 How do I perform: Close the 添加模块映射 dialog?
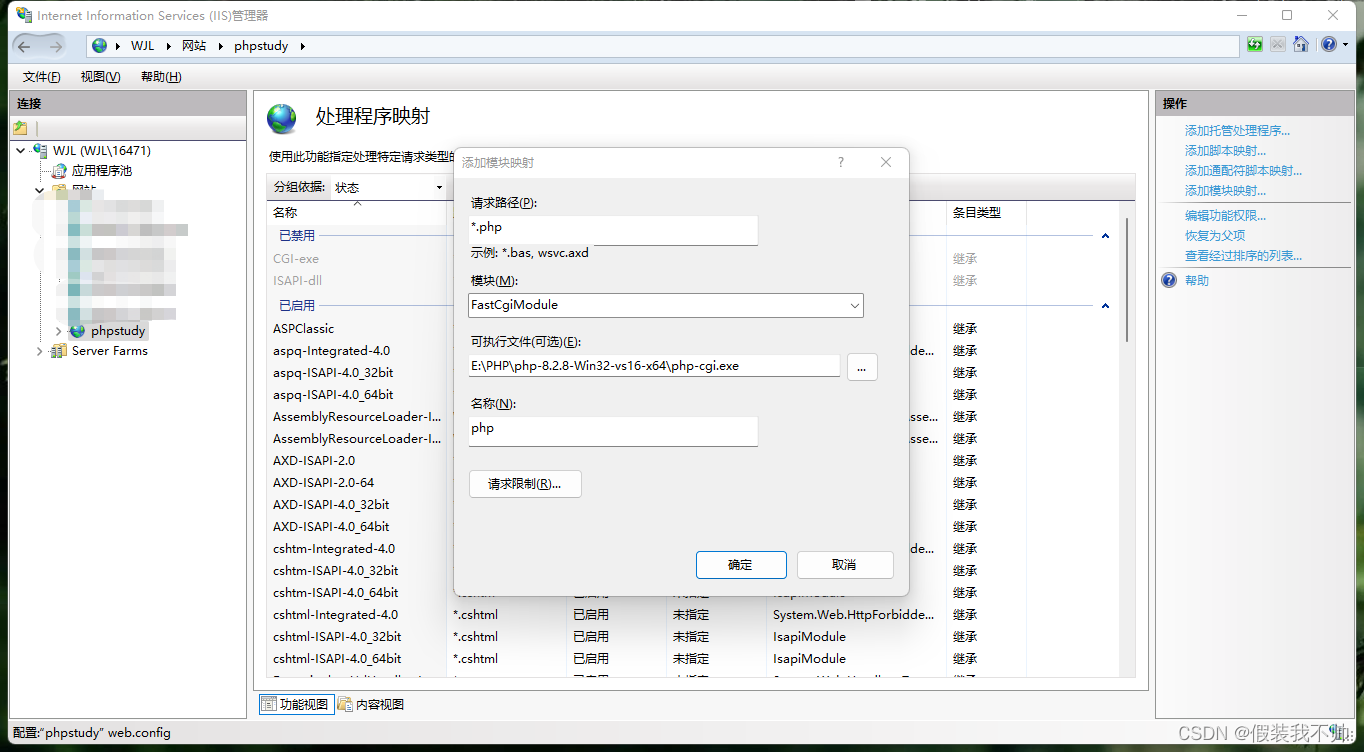click(x=885, y=162)
